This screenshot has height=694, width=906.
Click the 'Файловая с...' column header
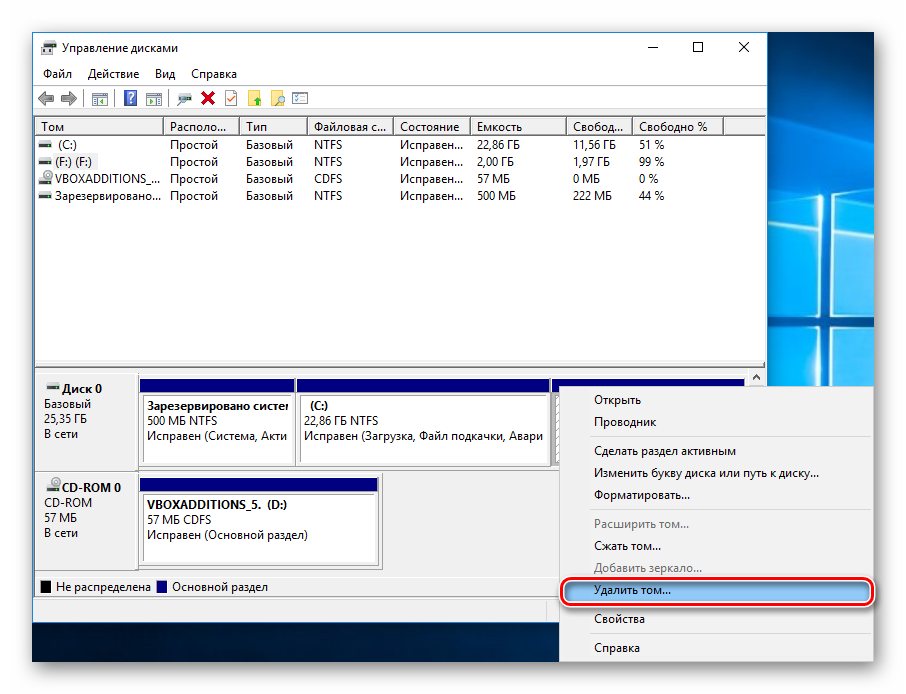[x=349, y=127]
